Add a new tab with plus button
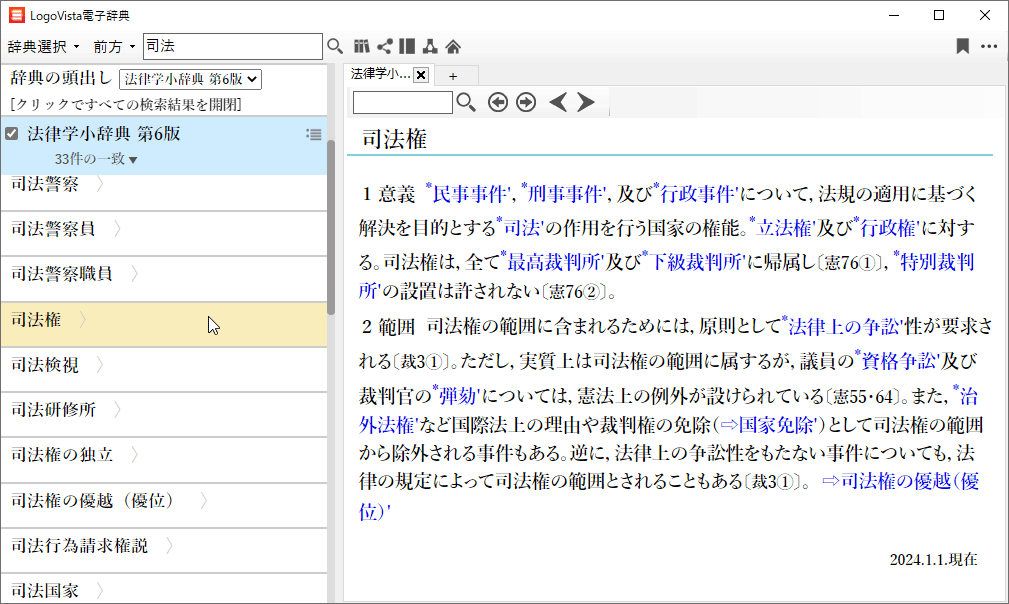1009x604 pixels. pyautogui.click(x=453, y=76)
